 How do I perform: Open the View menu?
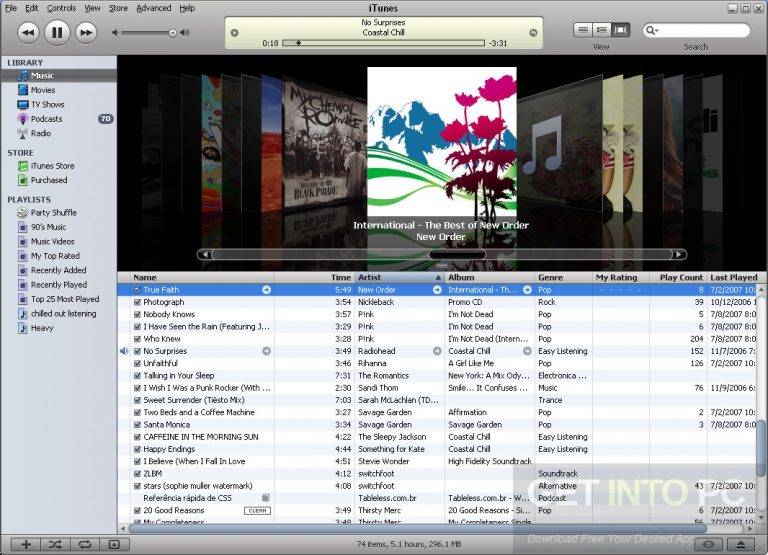pos(92,8)
